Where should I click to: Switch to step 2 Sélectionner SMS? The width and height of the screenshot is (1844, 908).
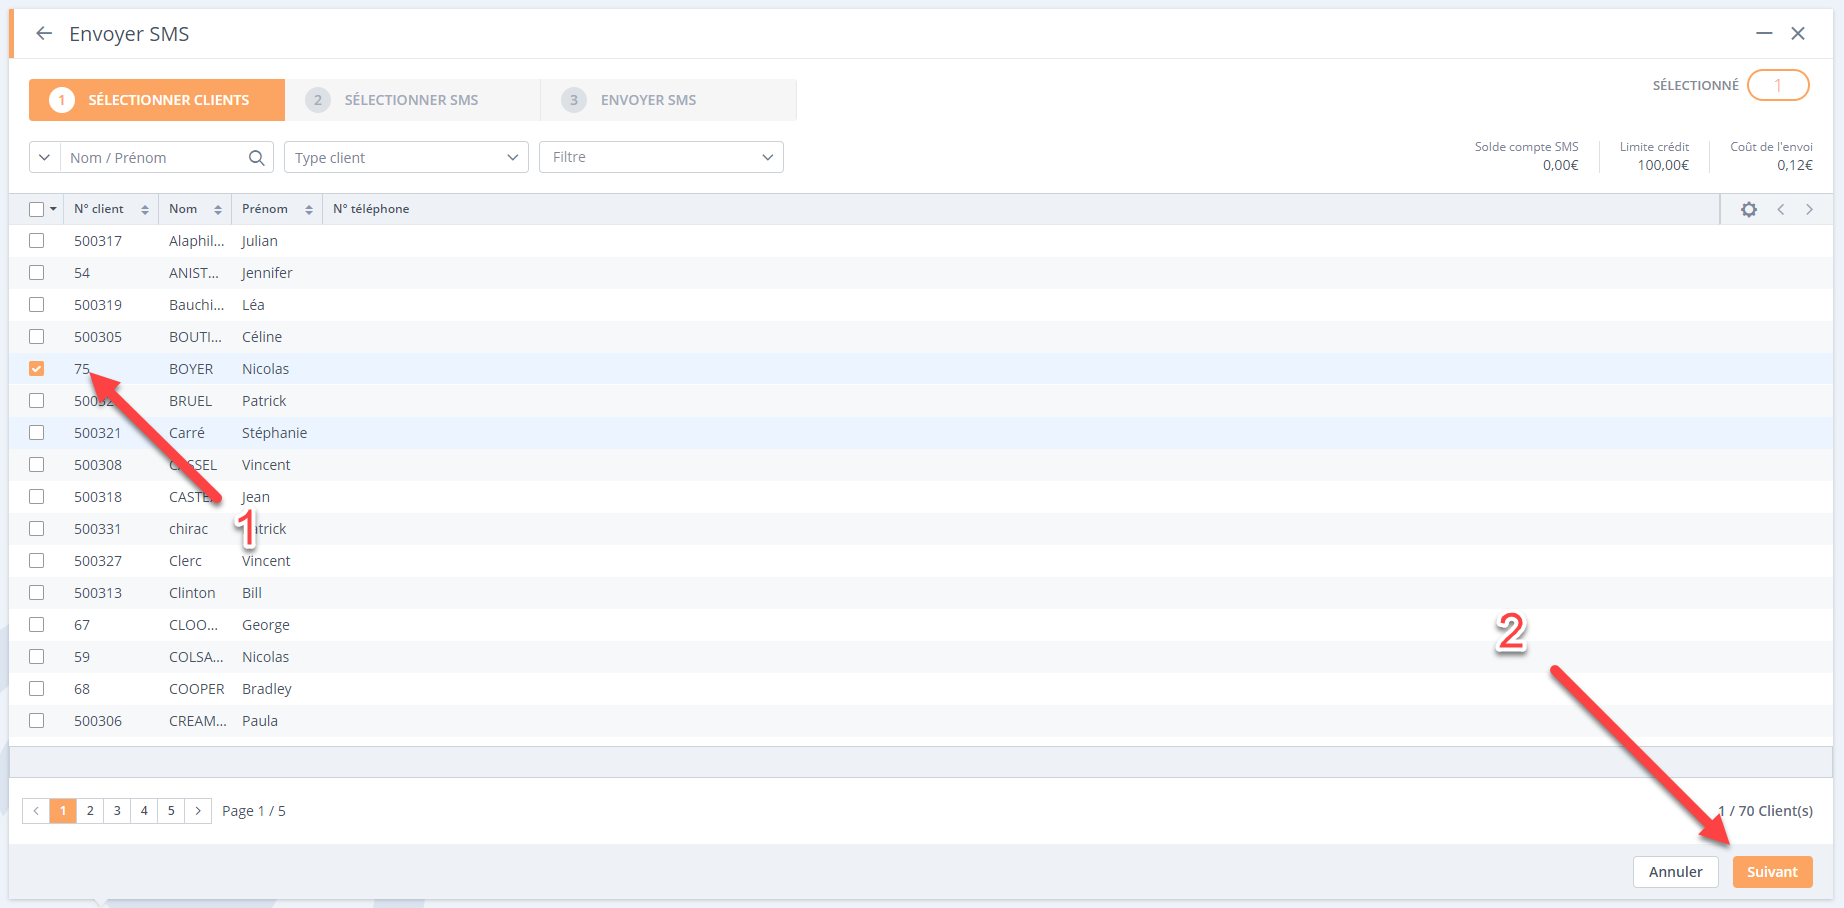413,100
